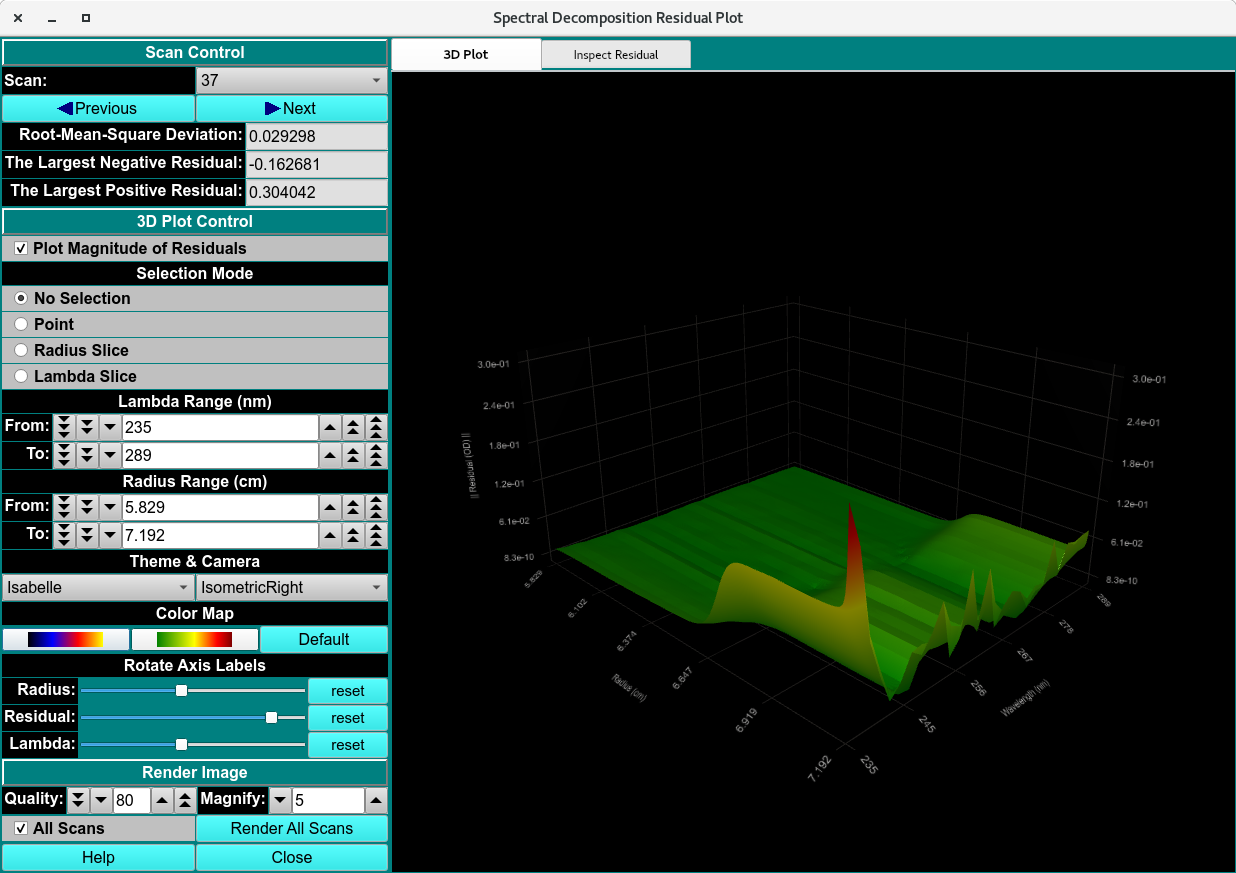This screenshot has height=873, width=1236.
Task: Toggle Plot Magnitude of Residuals checkbox
Action: coord(21,248)
